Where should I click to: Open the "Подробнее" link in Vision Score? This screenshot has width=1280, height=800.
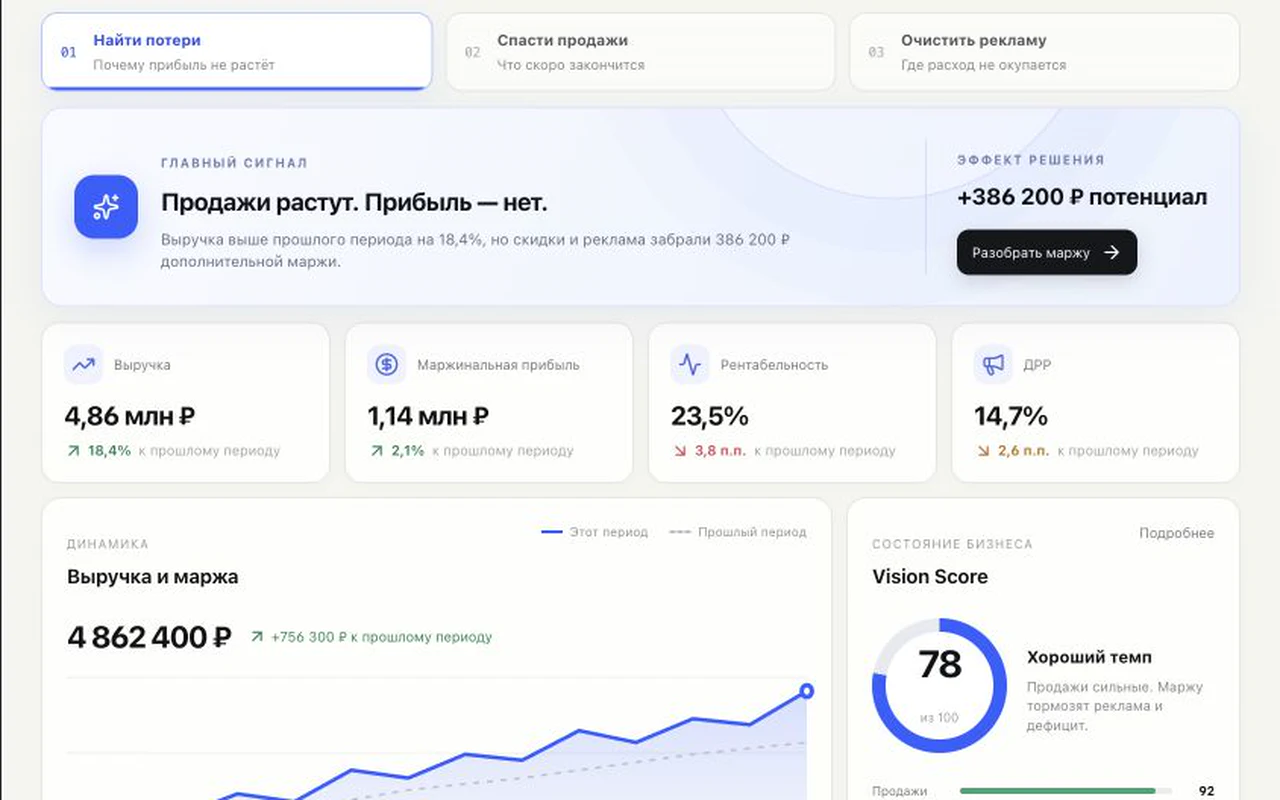click(1176, 533)
